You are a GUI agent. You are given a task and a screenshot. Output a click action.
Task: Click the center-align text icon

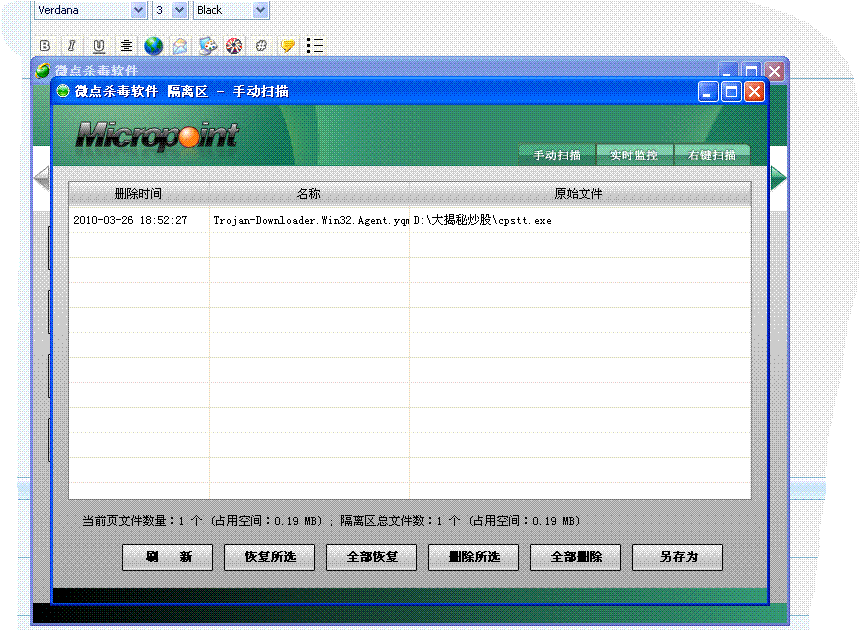(x=126, y=46)
